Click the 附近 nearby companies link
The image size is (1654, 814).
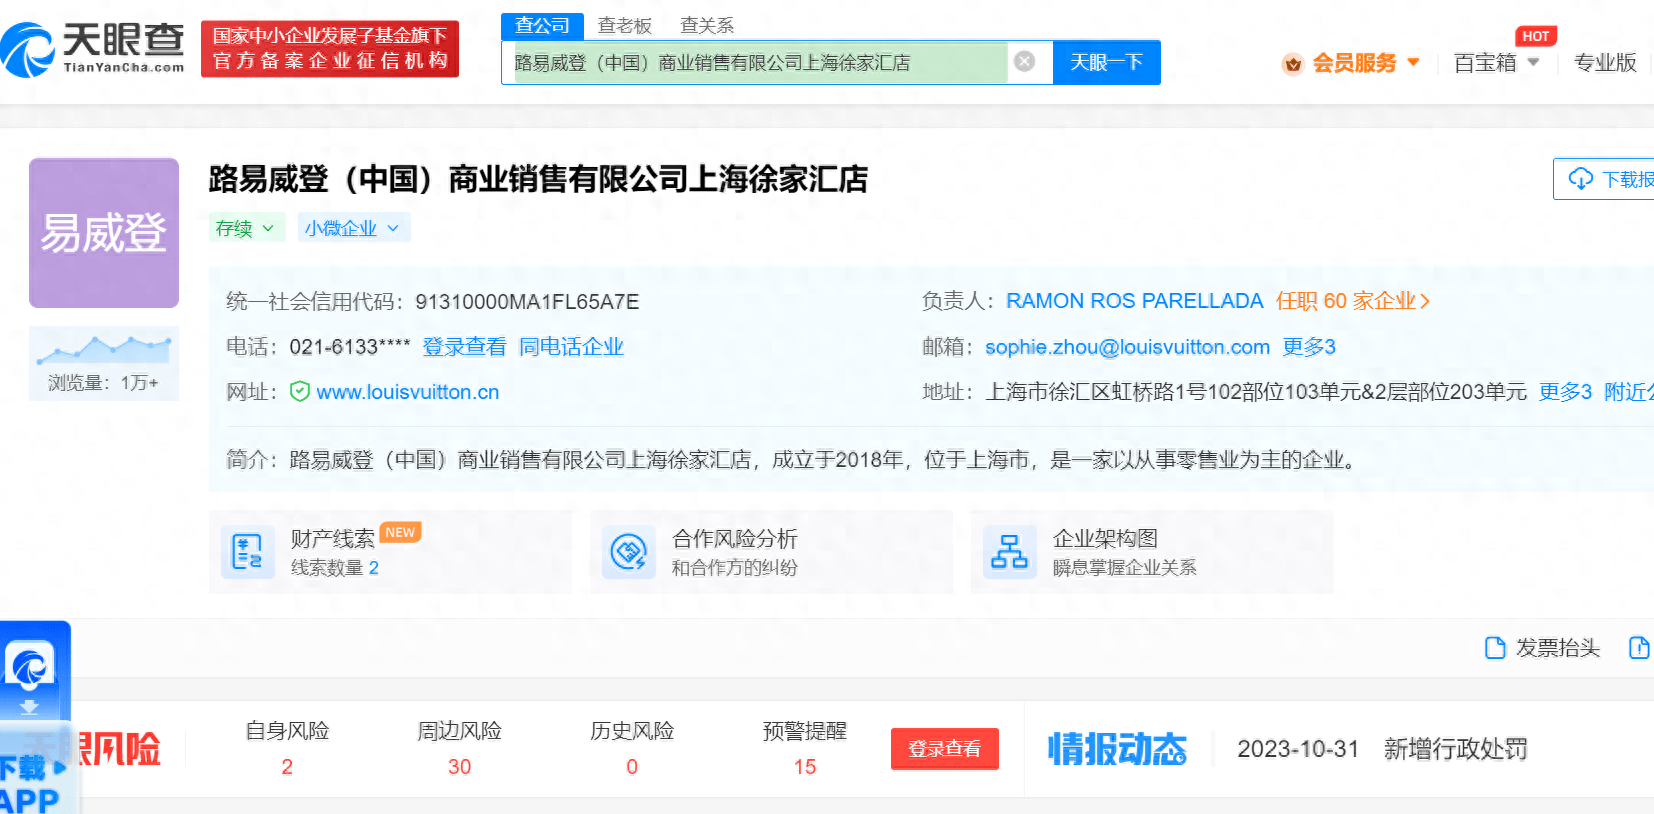1628,392
